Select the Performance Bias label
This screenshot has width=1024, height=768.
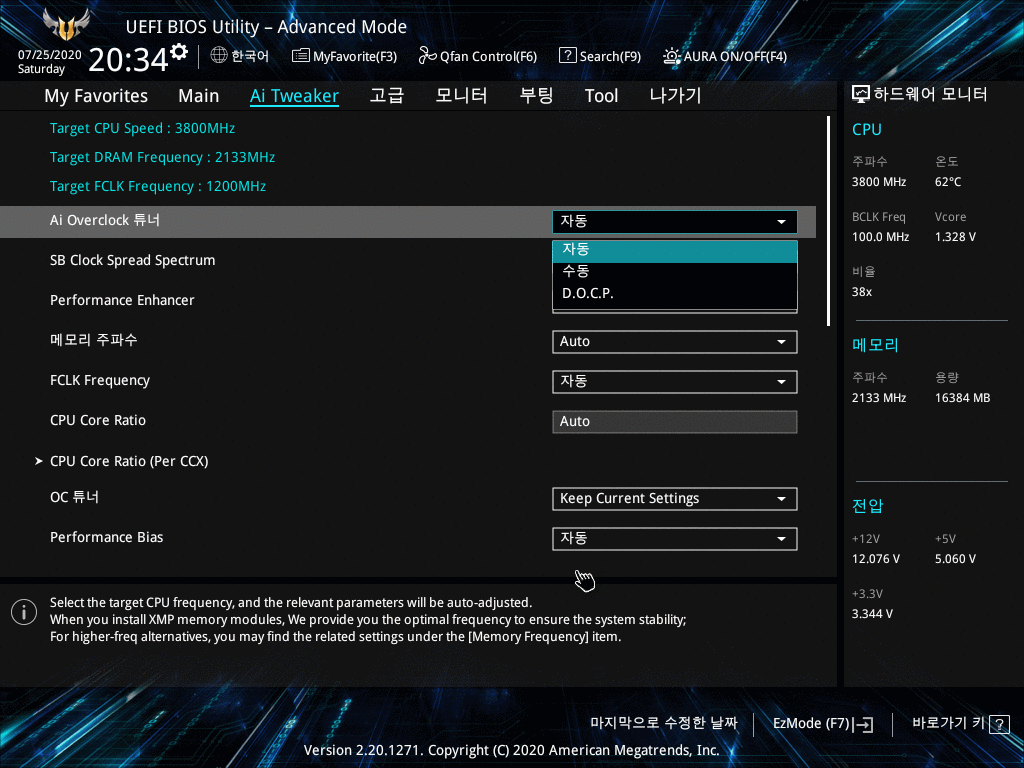106,537
